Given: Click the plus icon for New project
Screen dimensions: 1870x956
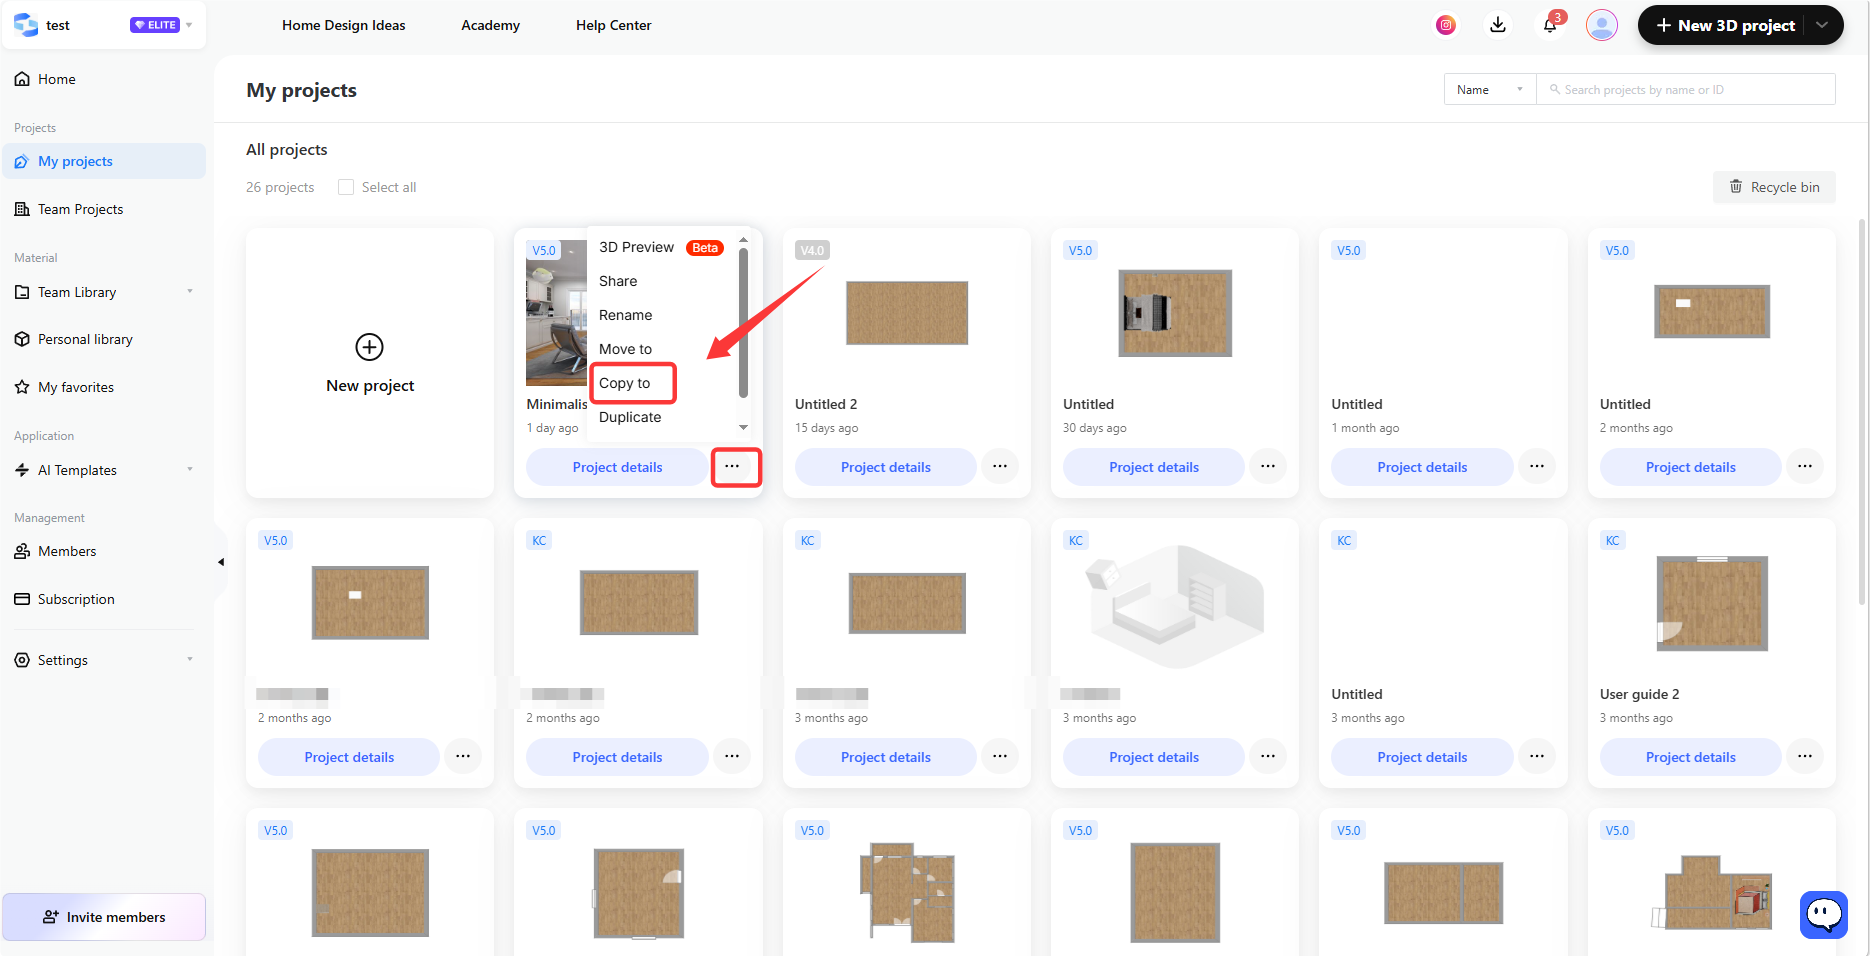Looking at the screenshot, I should pos(369,347).
